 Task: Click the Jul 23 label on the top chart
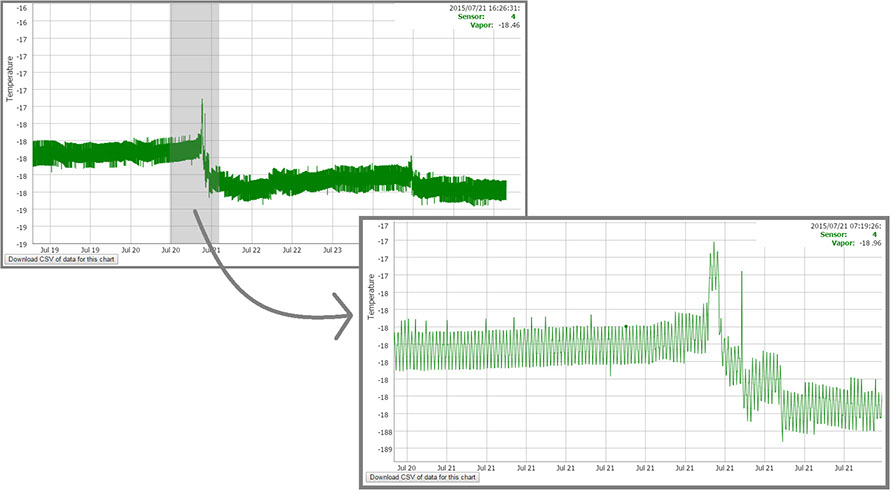click(x=331, y=250)
